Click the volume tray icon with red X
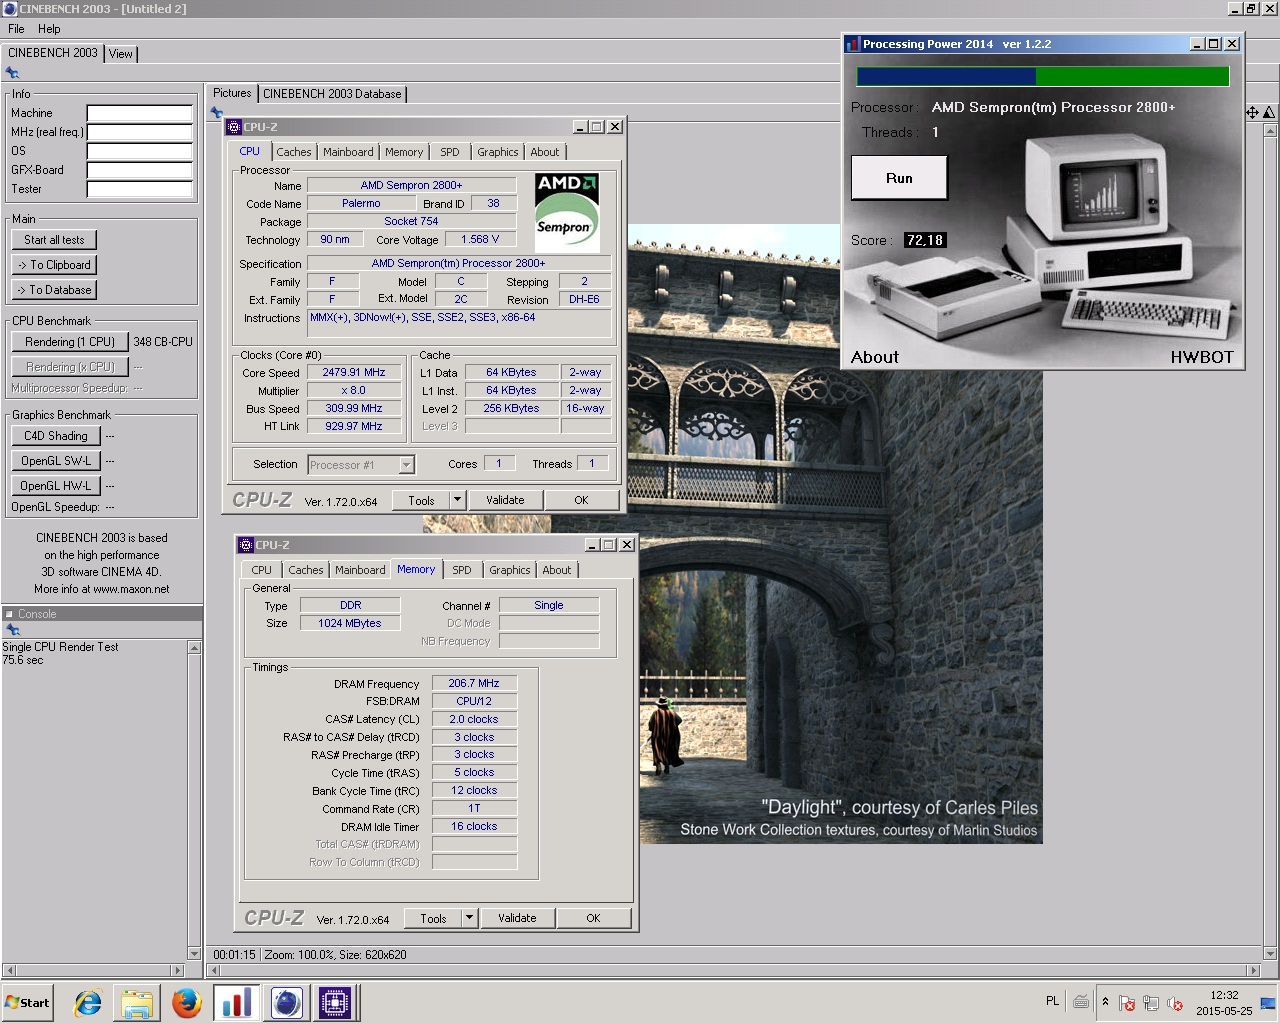The width and height of the screenshot is (1280, 1024). point(1175,1003)
